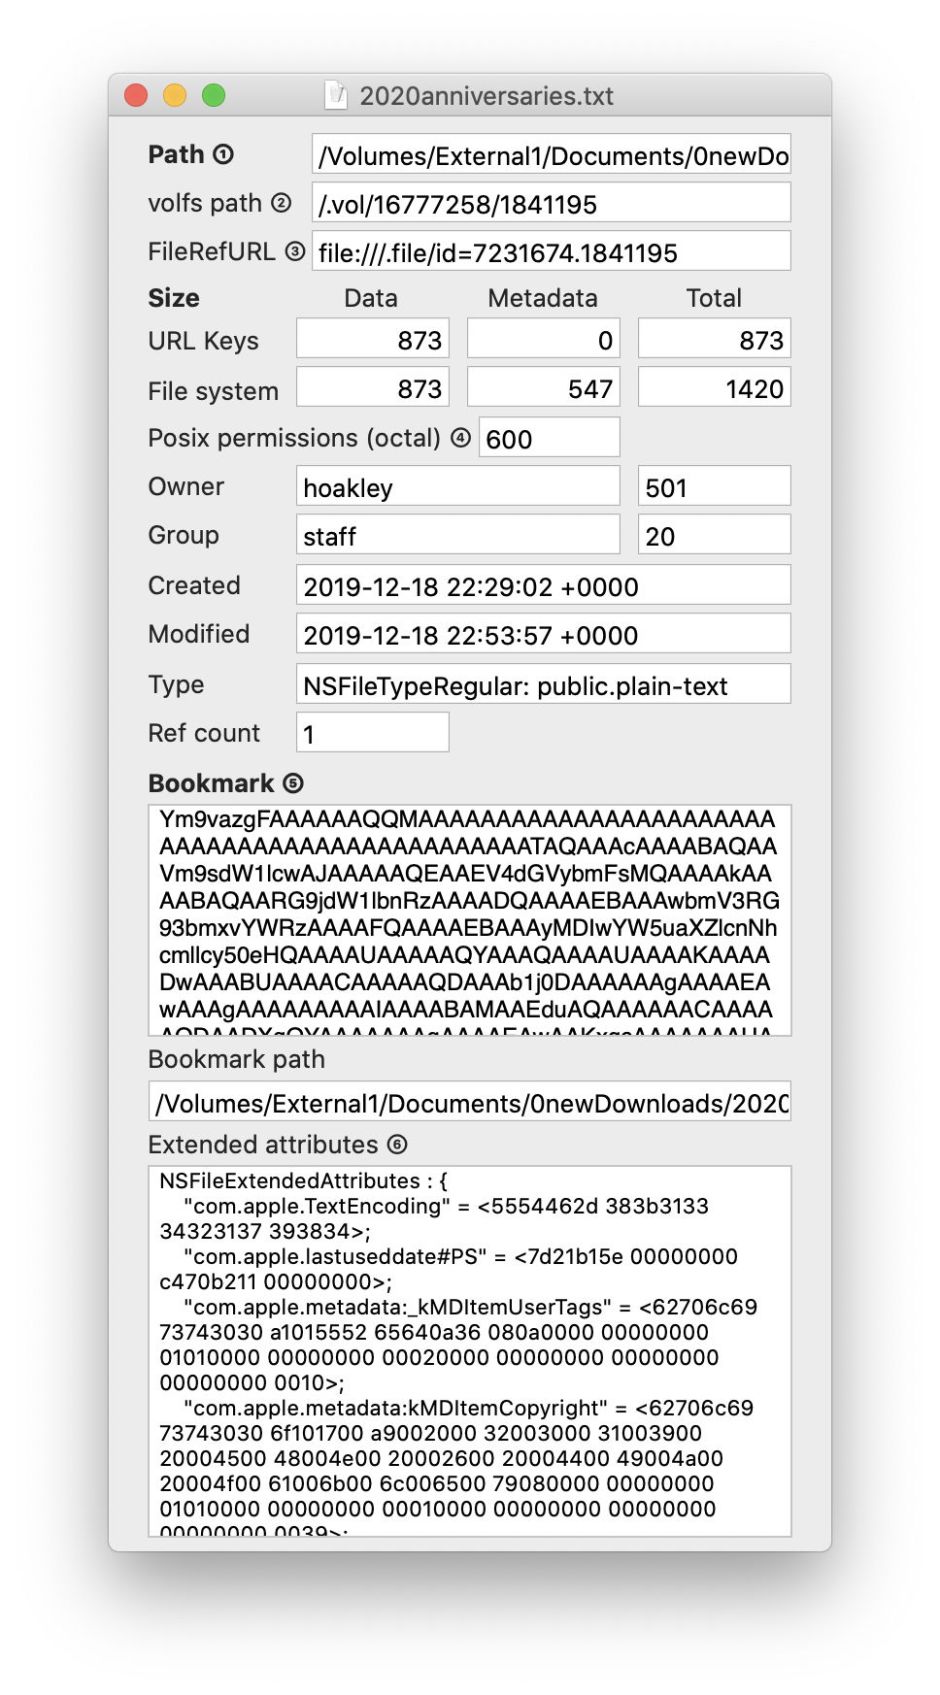Screen dimensions: 940x1695
Task: Select the Bookmark path field text
Action: (470, 1104)
